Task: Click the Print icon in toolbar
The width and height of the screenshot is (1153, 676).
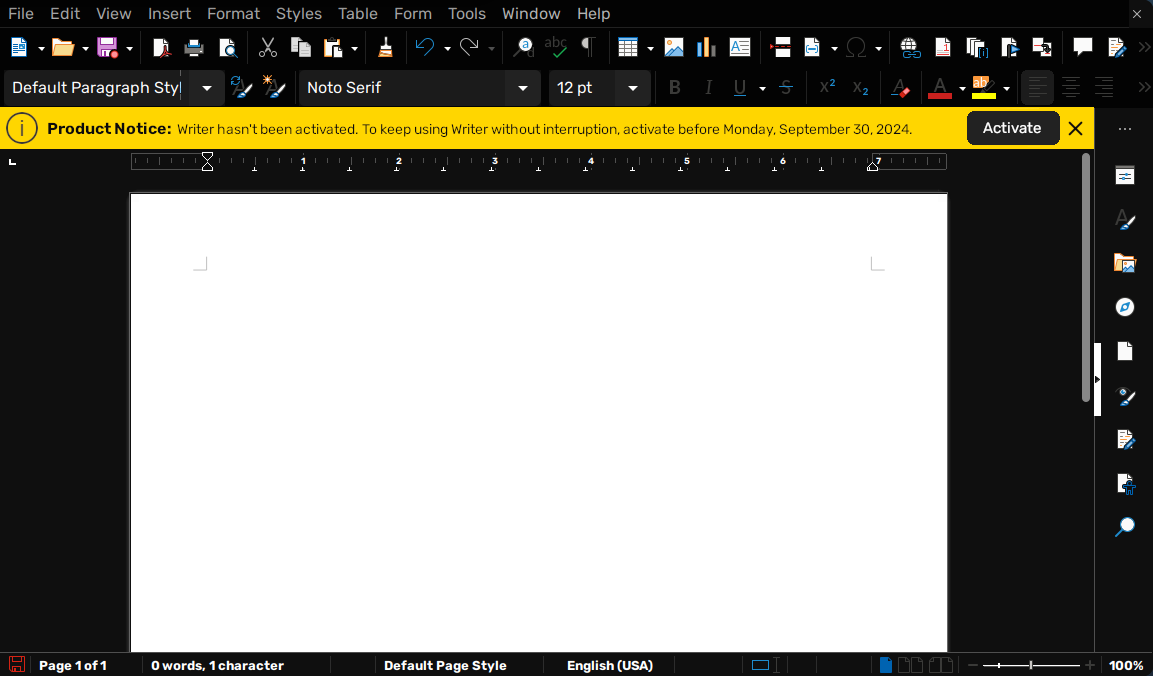Action: [x=194, y=47]
